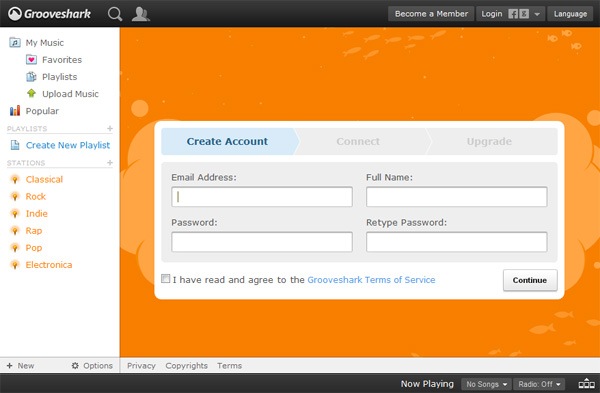Click the Electronica station radio icon
This screenshot has height=393, width=600.
[15, 265]
